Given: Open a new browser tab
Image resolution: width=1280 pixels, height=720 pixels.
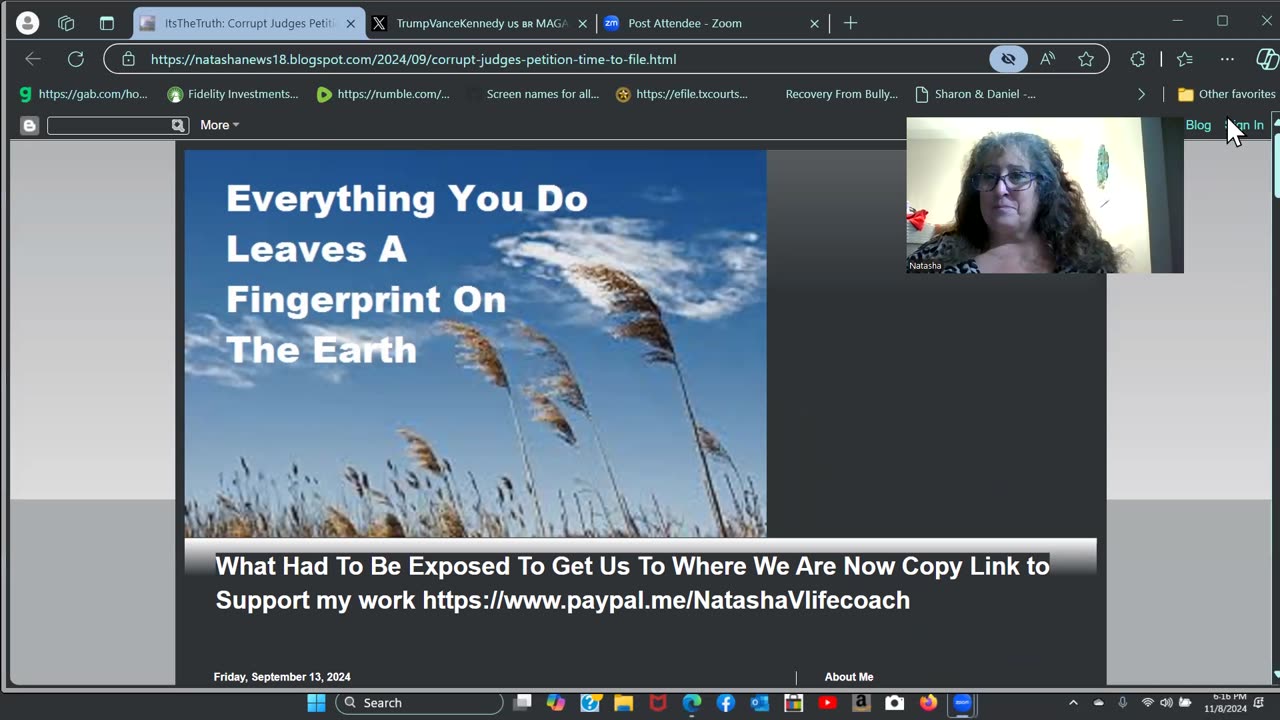Looking at the screenshot, I should [850, 23].
